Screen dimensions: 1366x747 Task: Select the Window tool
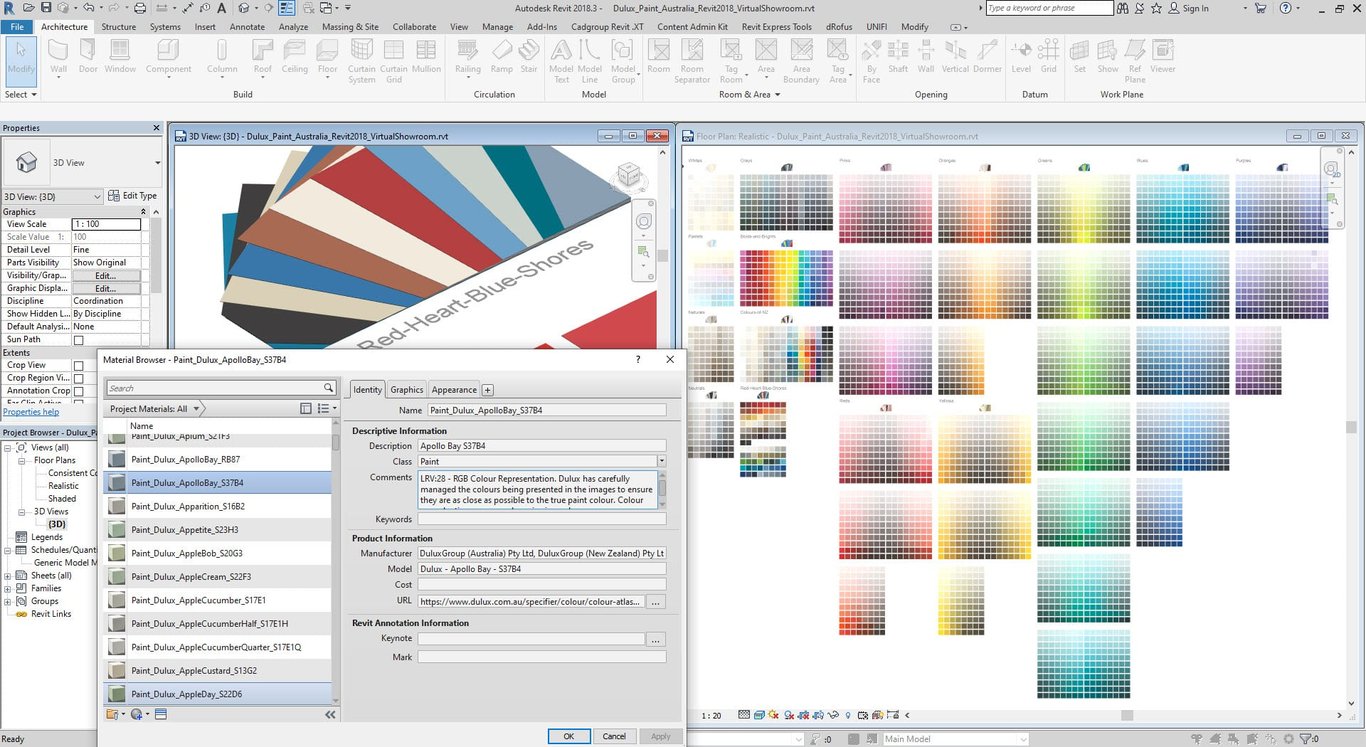(x=120, y=58)
